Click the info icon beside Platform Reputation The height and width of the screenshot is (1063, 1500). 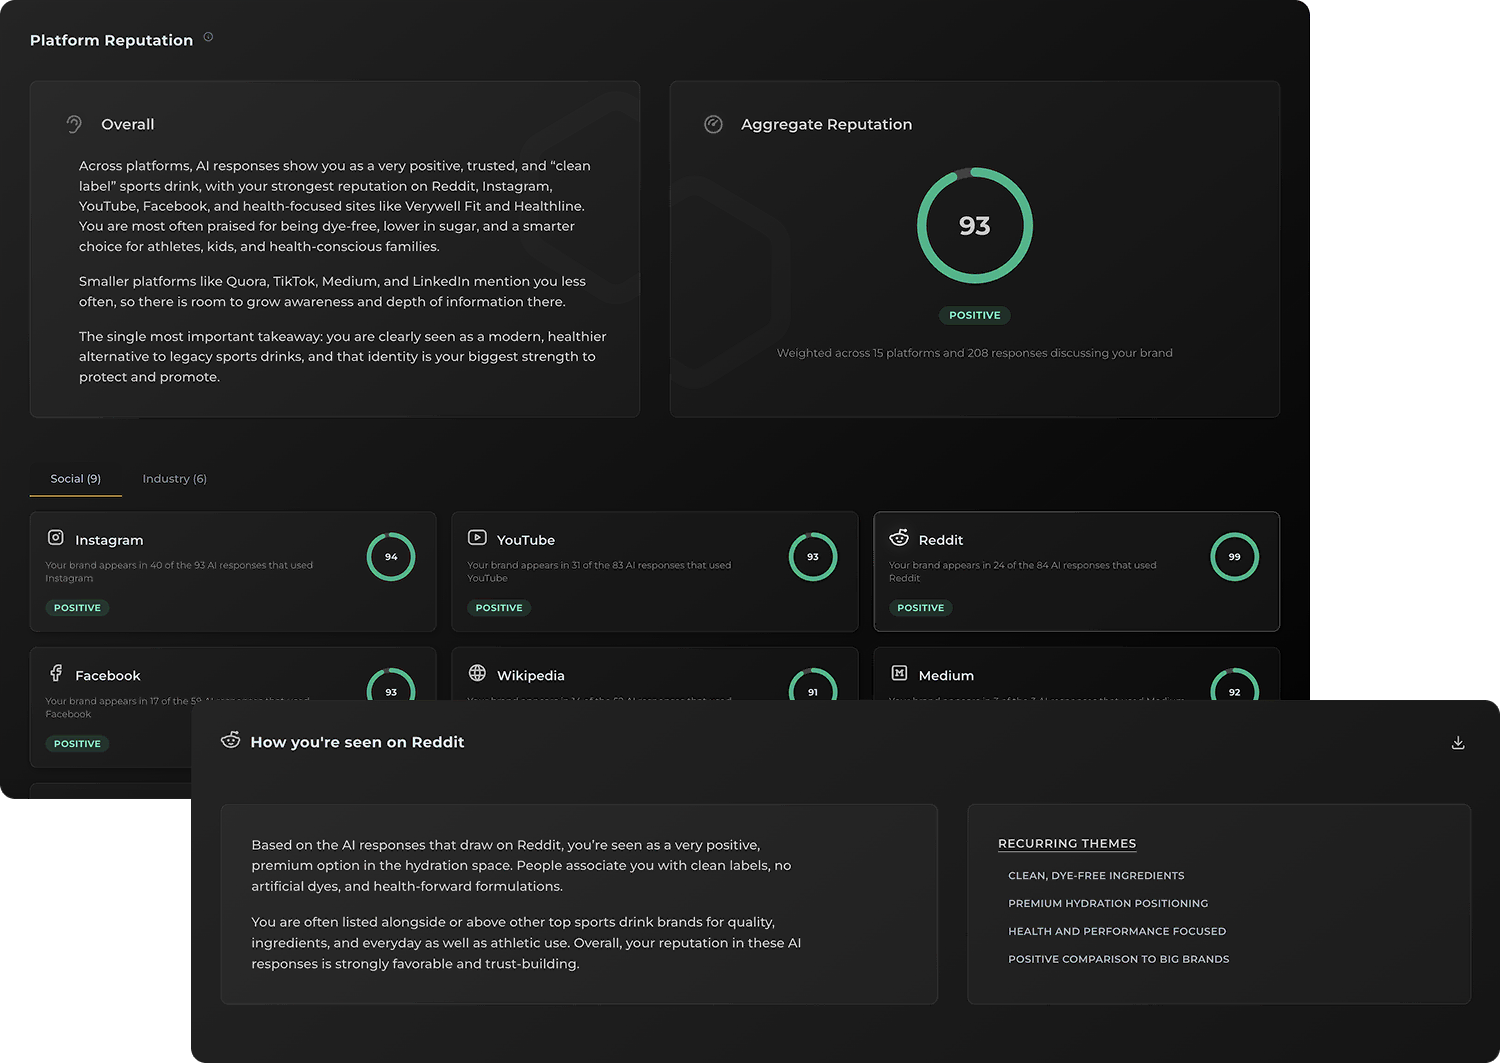point(208,37)
